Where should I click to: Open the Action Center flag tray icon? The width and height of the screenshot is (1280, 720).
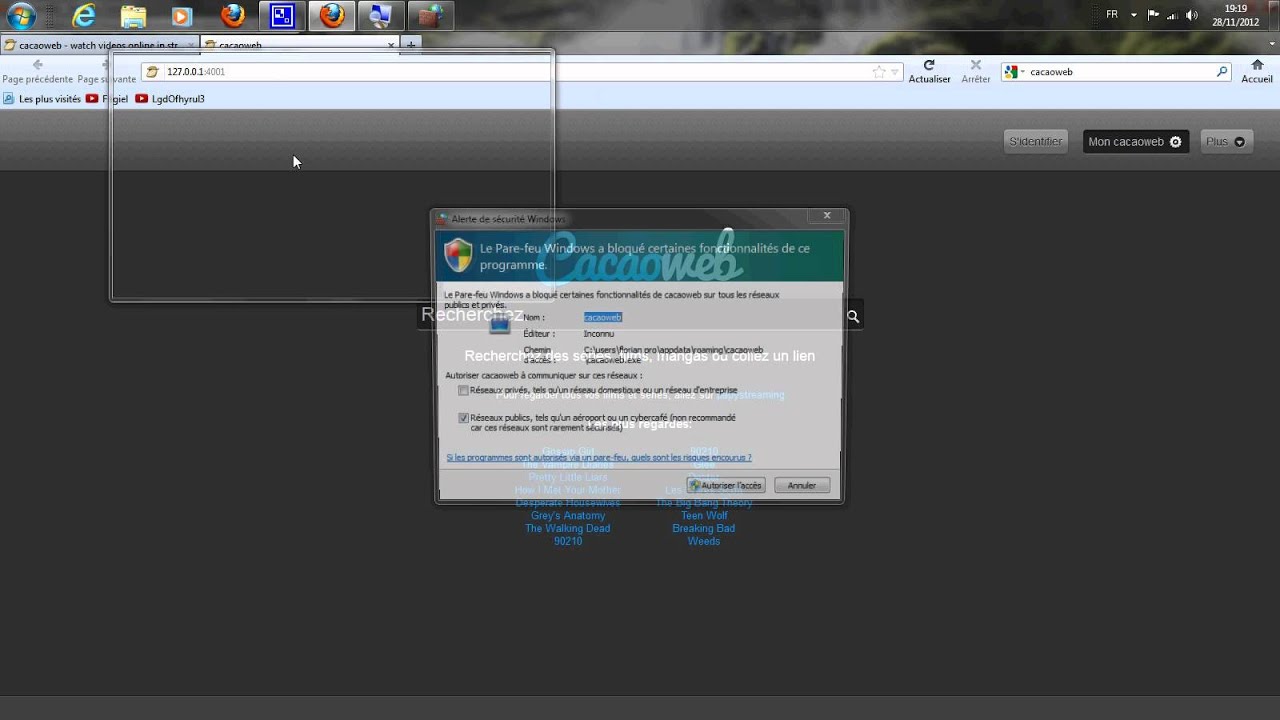tap(1153, 15)
